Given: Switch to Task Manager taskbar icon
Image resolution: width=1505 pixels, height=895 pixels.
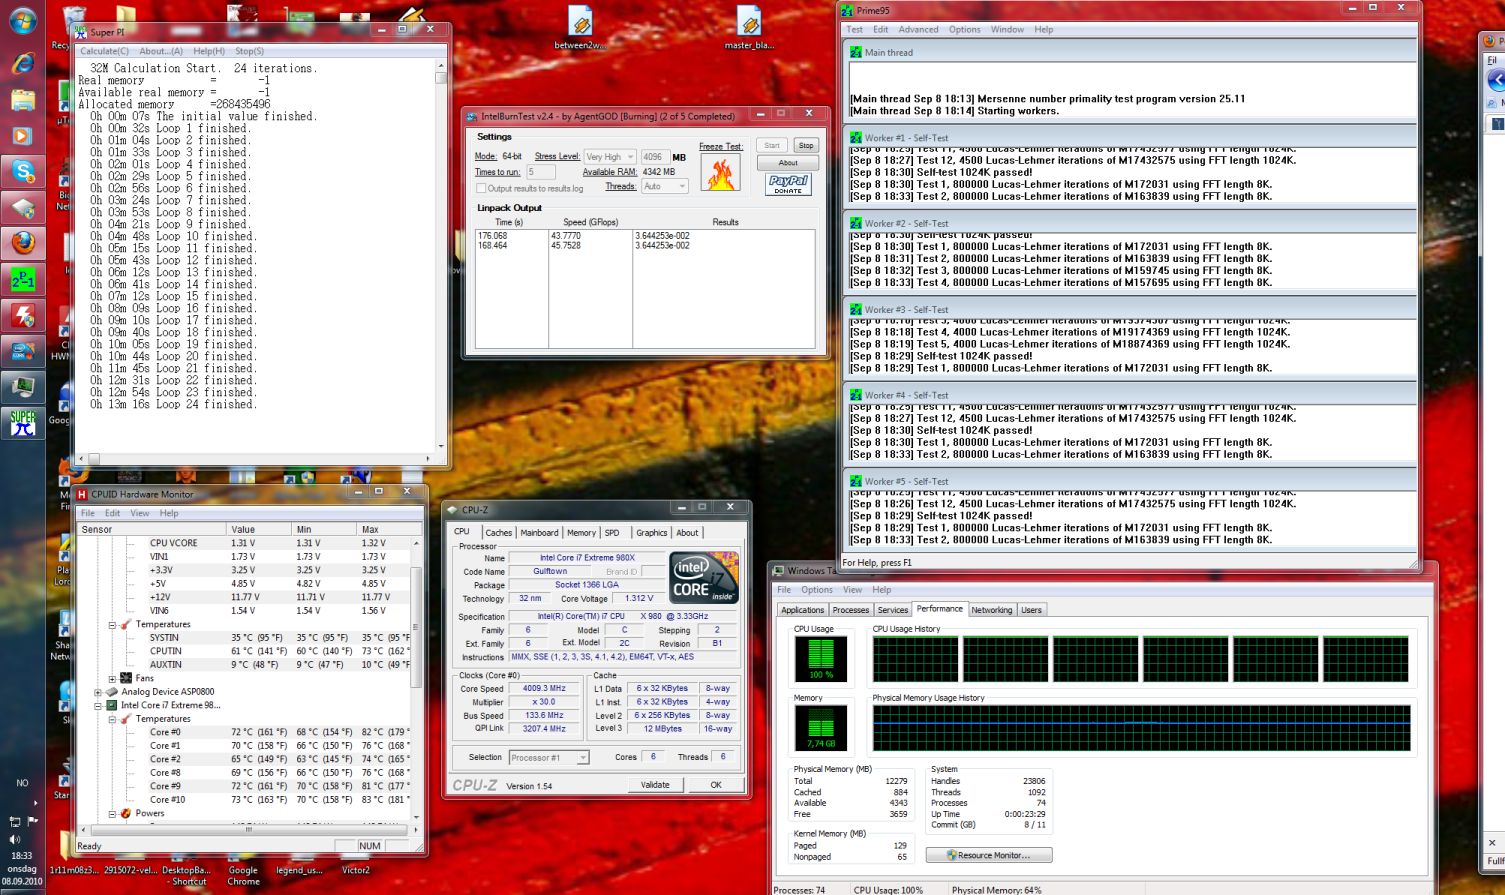Looking at the screenshot, I should click(x=22, y=387).
